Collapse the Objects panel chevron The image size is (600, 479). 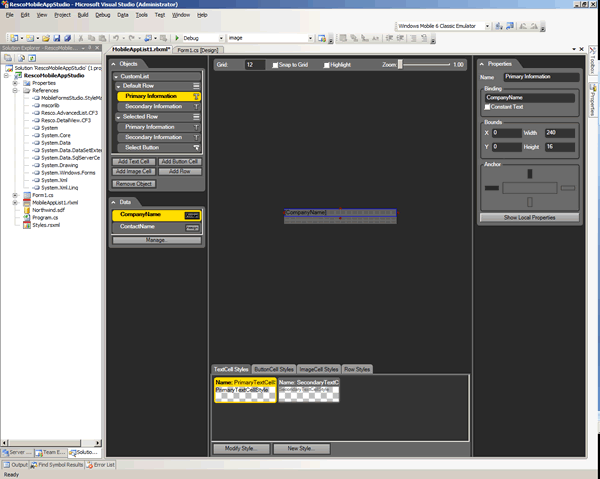pyautogui.click(x=114, y=64)
